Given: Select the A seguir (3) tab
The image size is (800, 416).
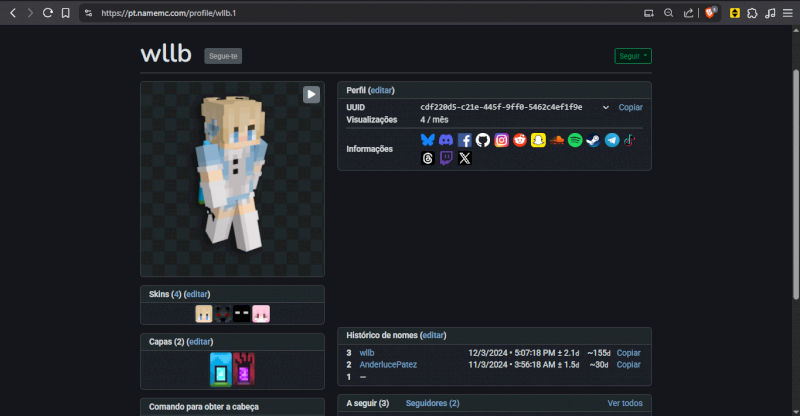Looking at the screenshot, I should 367,403.
